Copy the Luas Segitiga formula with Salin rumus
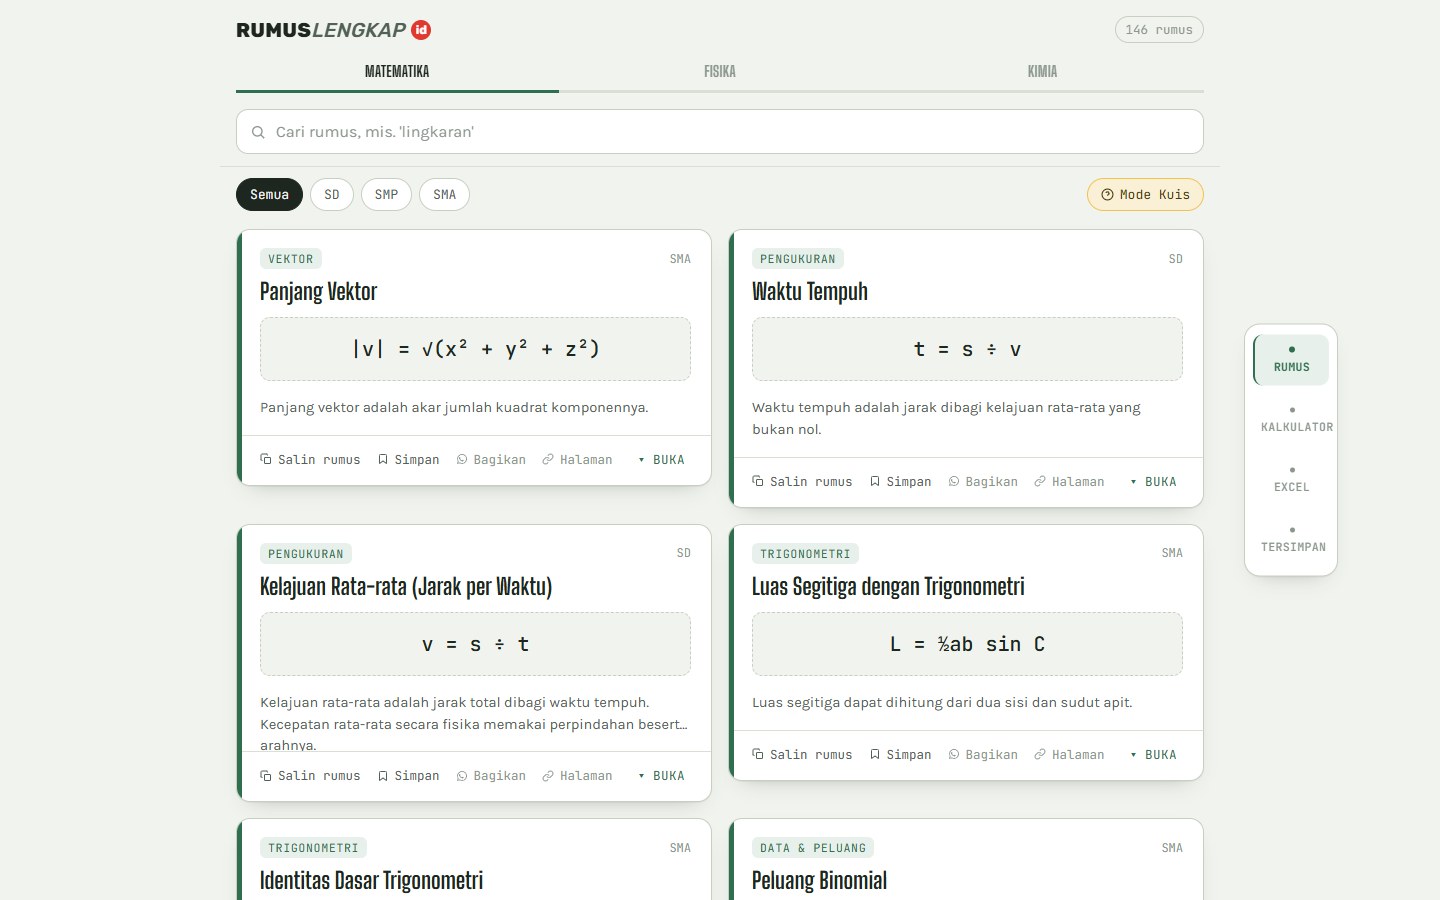 click(802, 755)
